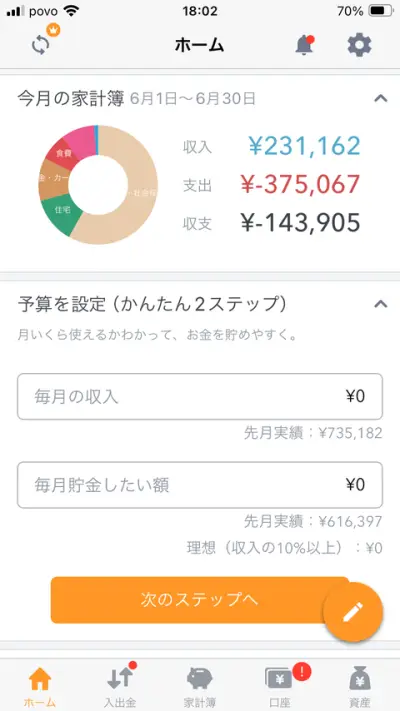This screenshot has width=400, height=711.
Task: Click the 毎月の収入 input field
Action: click(200, 397)
